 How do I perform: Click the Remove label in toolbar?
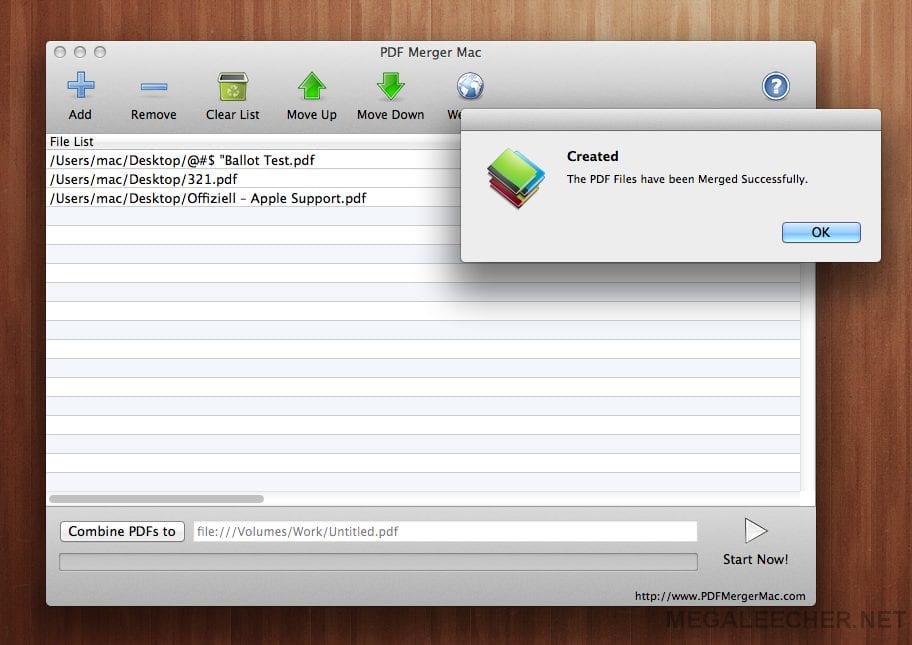coord(154,115)
